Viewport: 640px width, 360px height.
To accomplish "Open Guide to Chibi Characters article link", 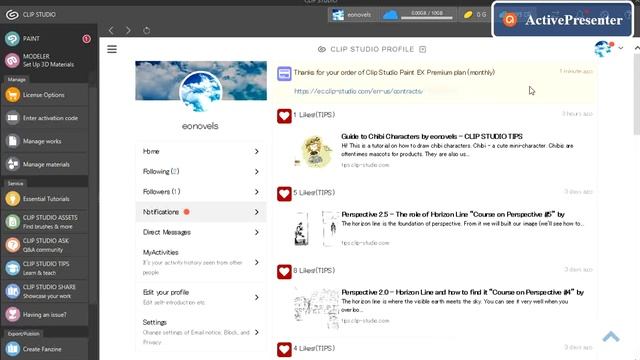I will (x=432, y=136).
